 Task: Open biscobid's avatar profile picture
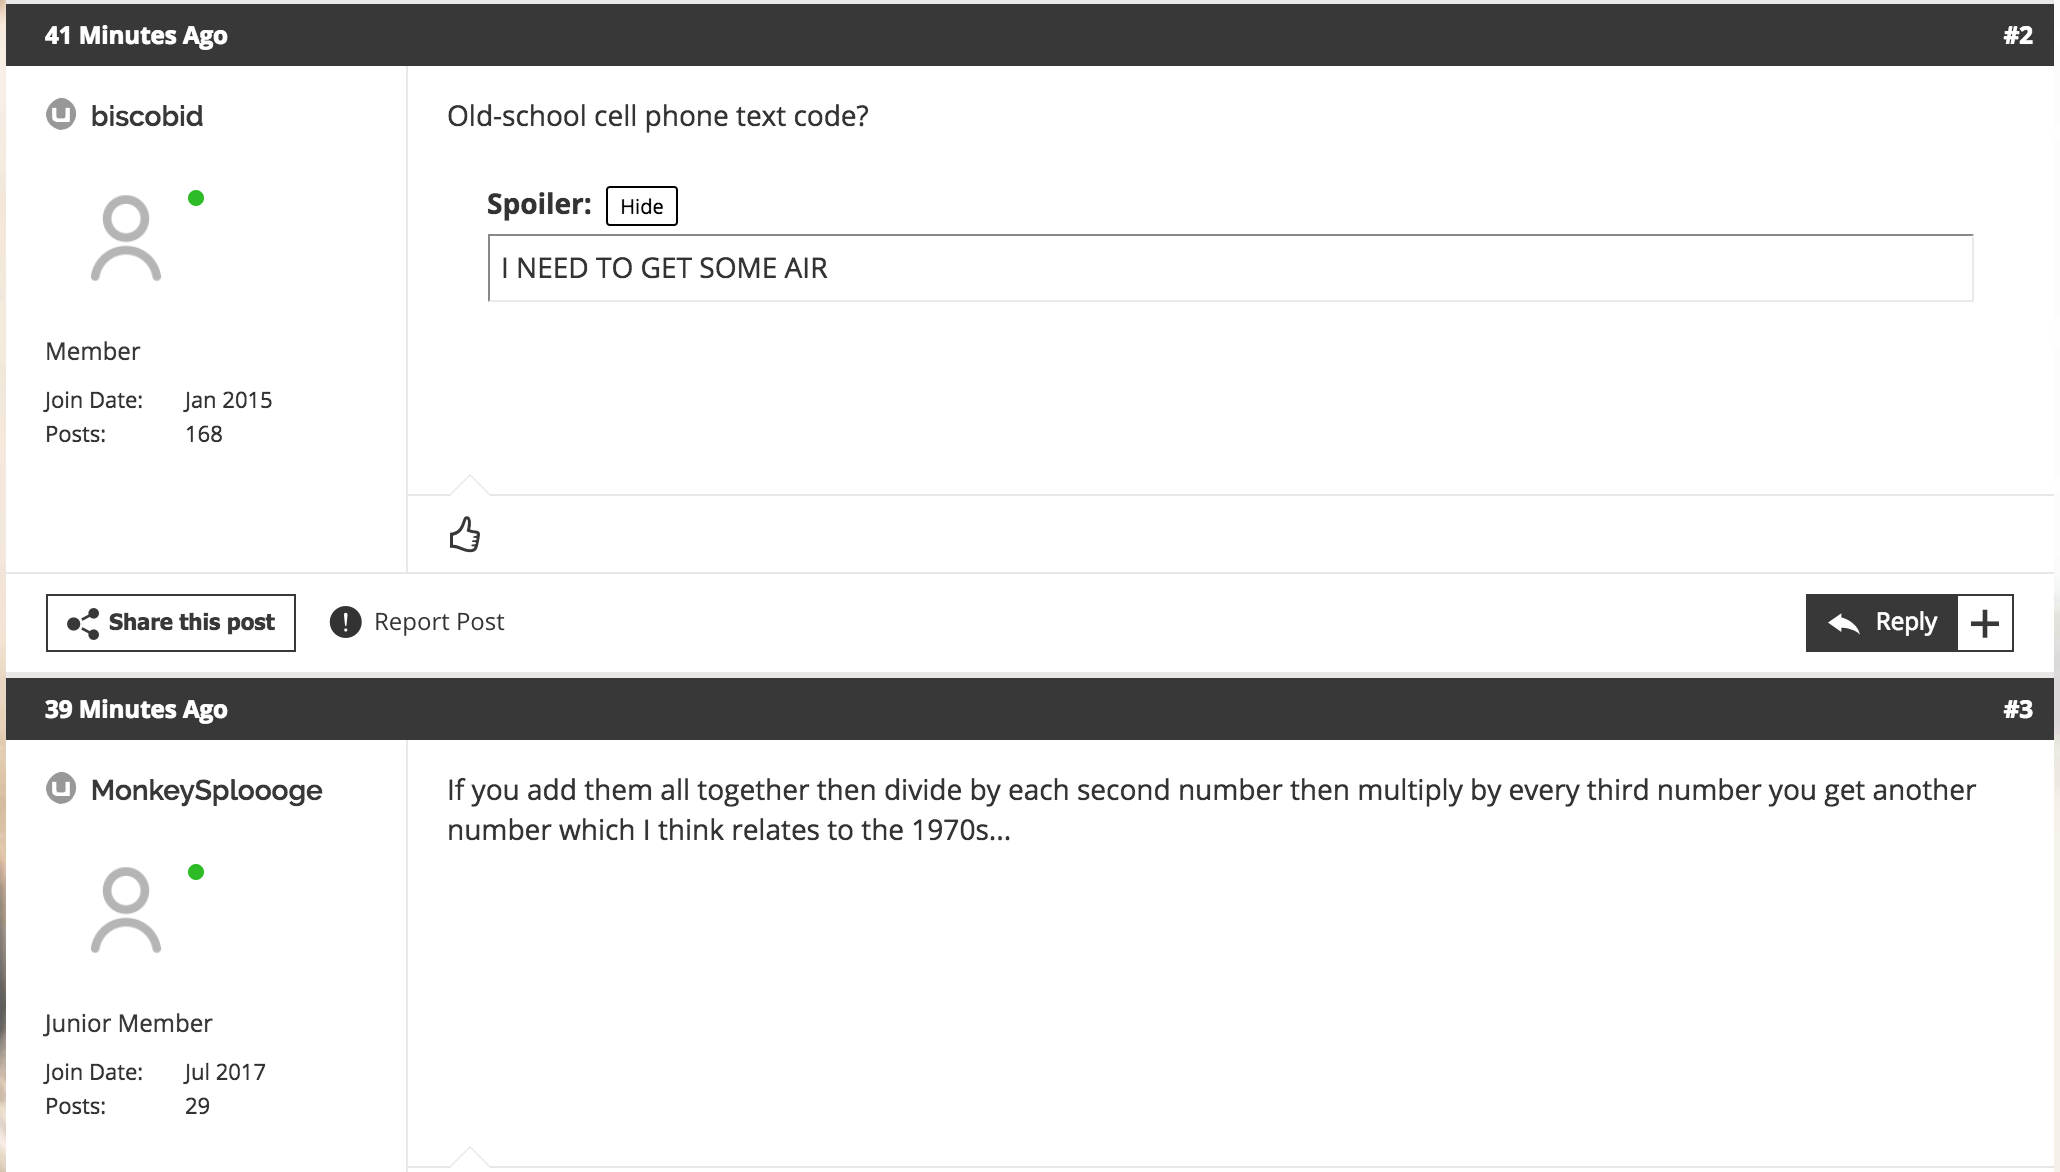[126, 238]
